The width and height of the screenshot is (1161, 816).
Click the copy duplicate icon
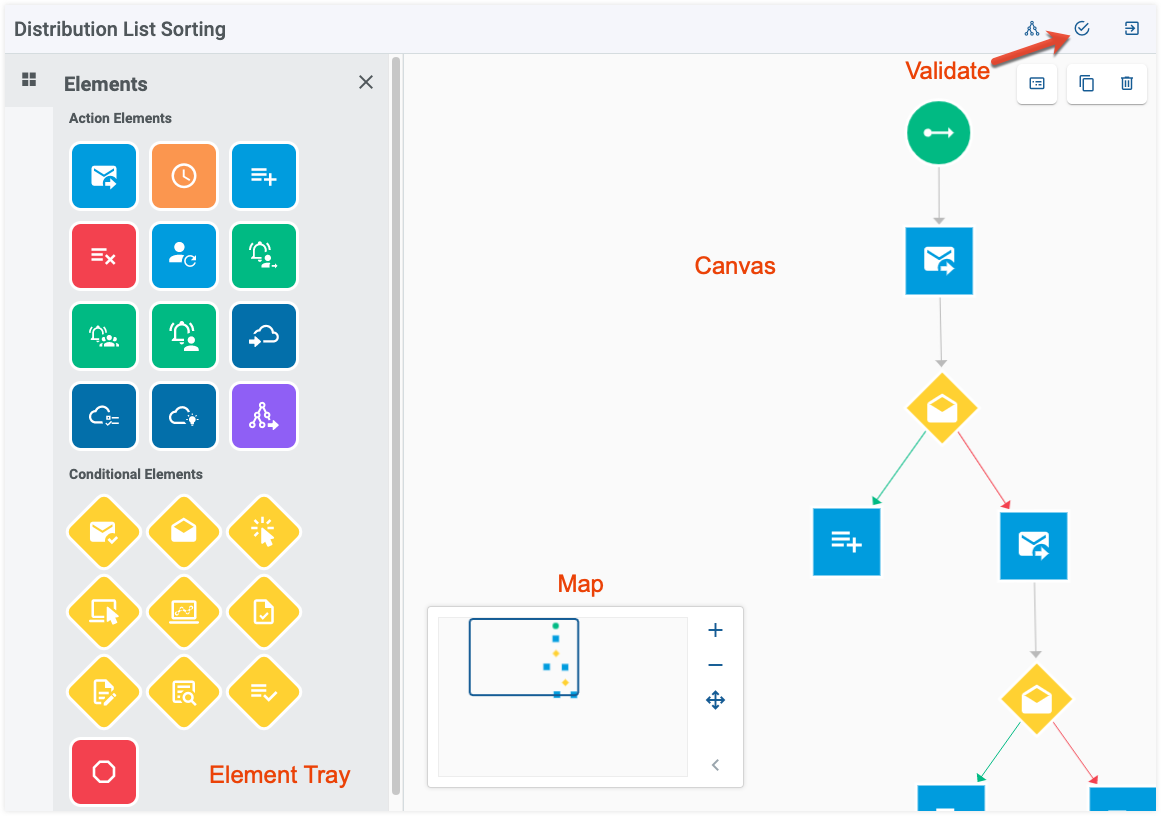coord(1086,84)
